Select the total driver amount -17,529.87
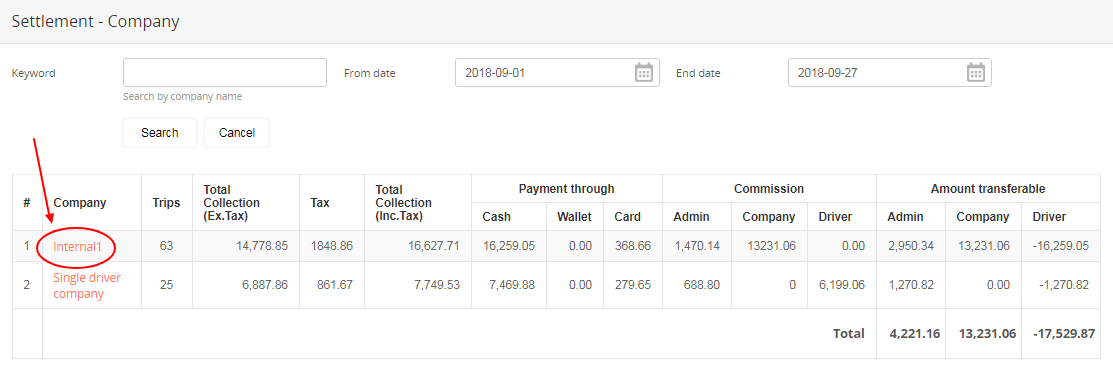This screenshot has width=1113, height=376. [1064, 333]
